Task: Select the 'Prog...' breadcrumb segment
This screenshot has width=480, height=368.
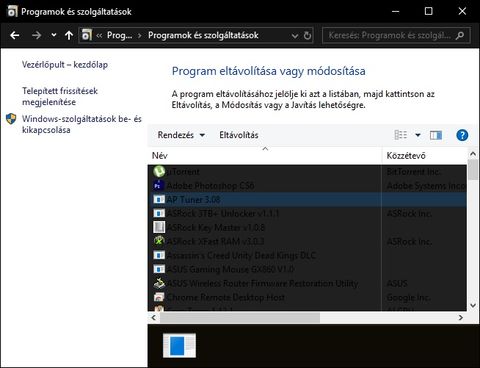Action: pyautogui.click(x=119, y=35)
